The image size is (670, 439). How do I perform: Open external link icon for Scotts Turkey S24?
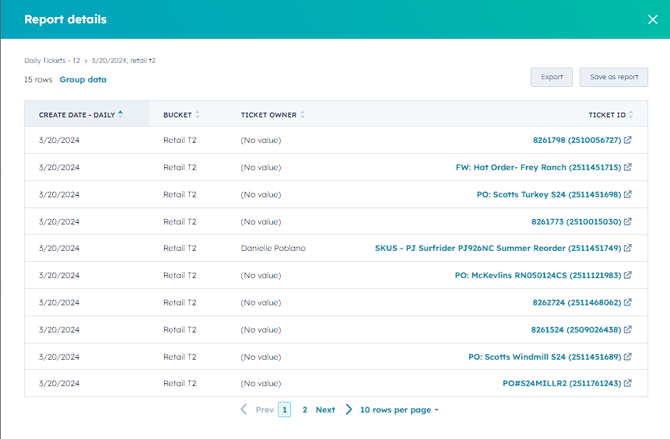628,195
